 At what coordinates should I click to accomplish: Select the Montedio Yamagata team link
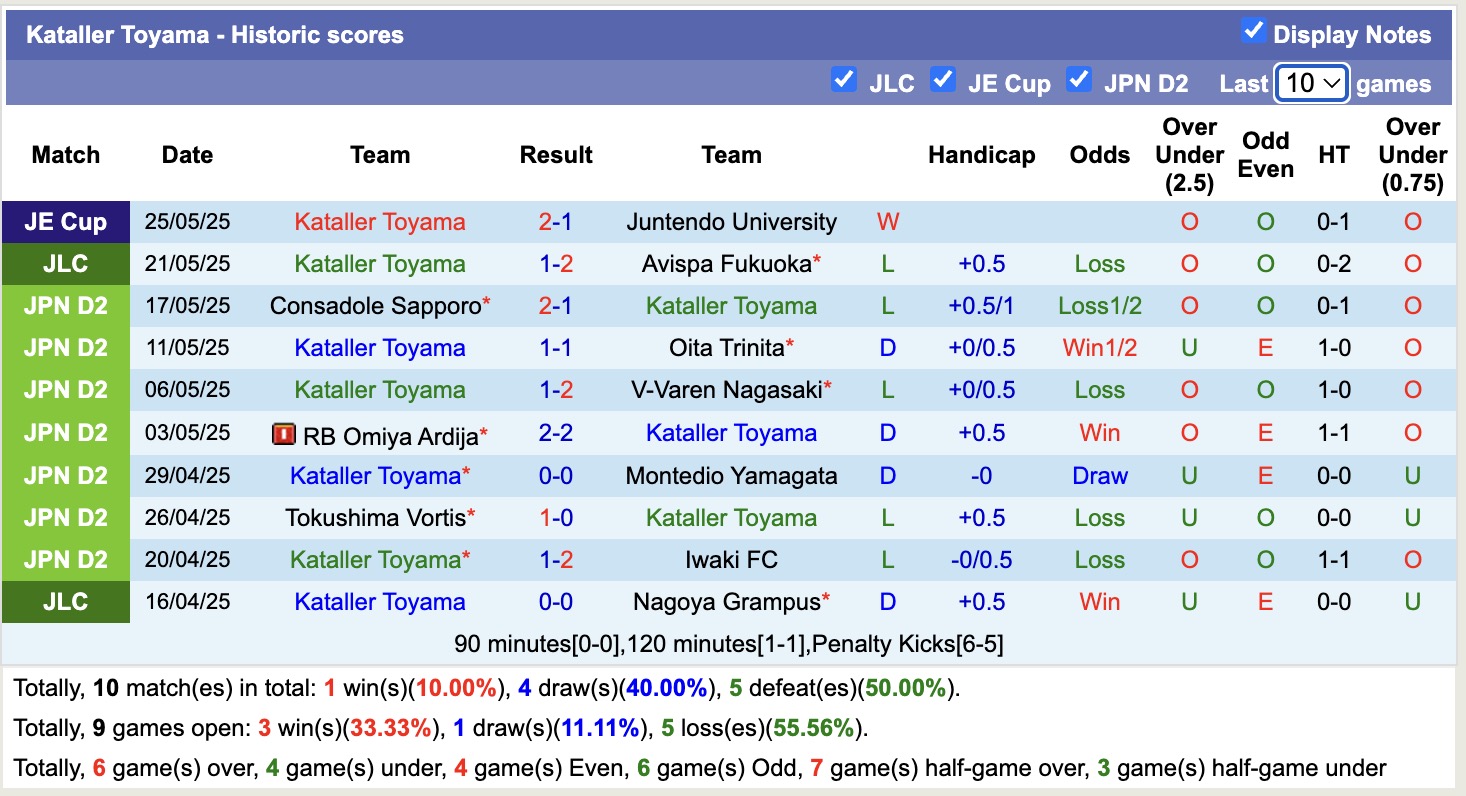[731, 476]
